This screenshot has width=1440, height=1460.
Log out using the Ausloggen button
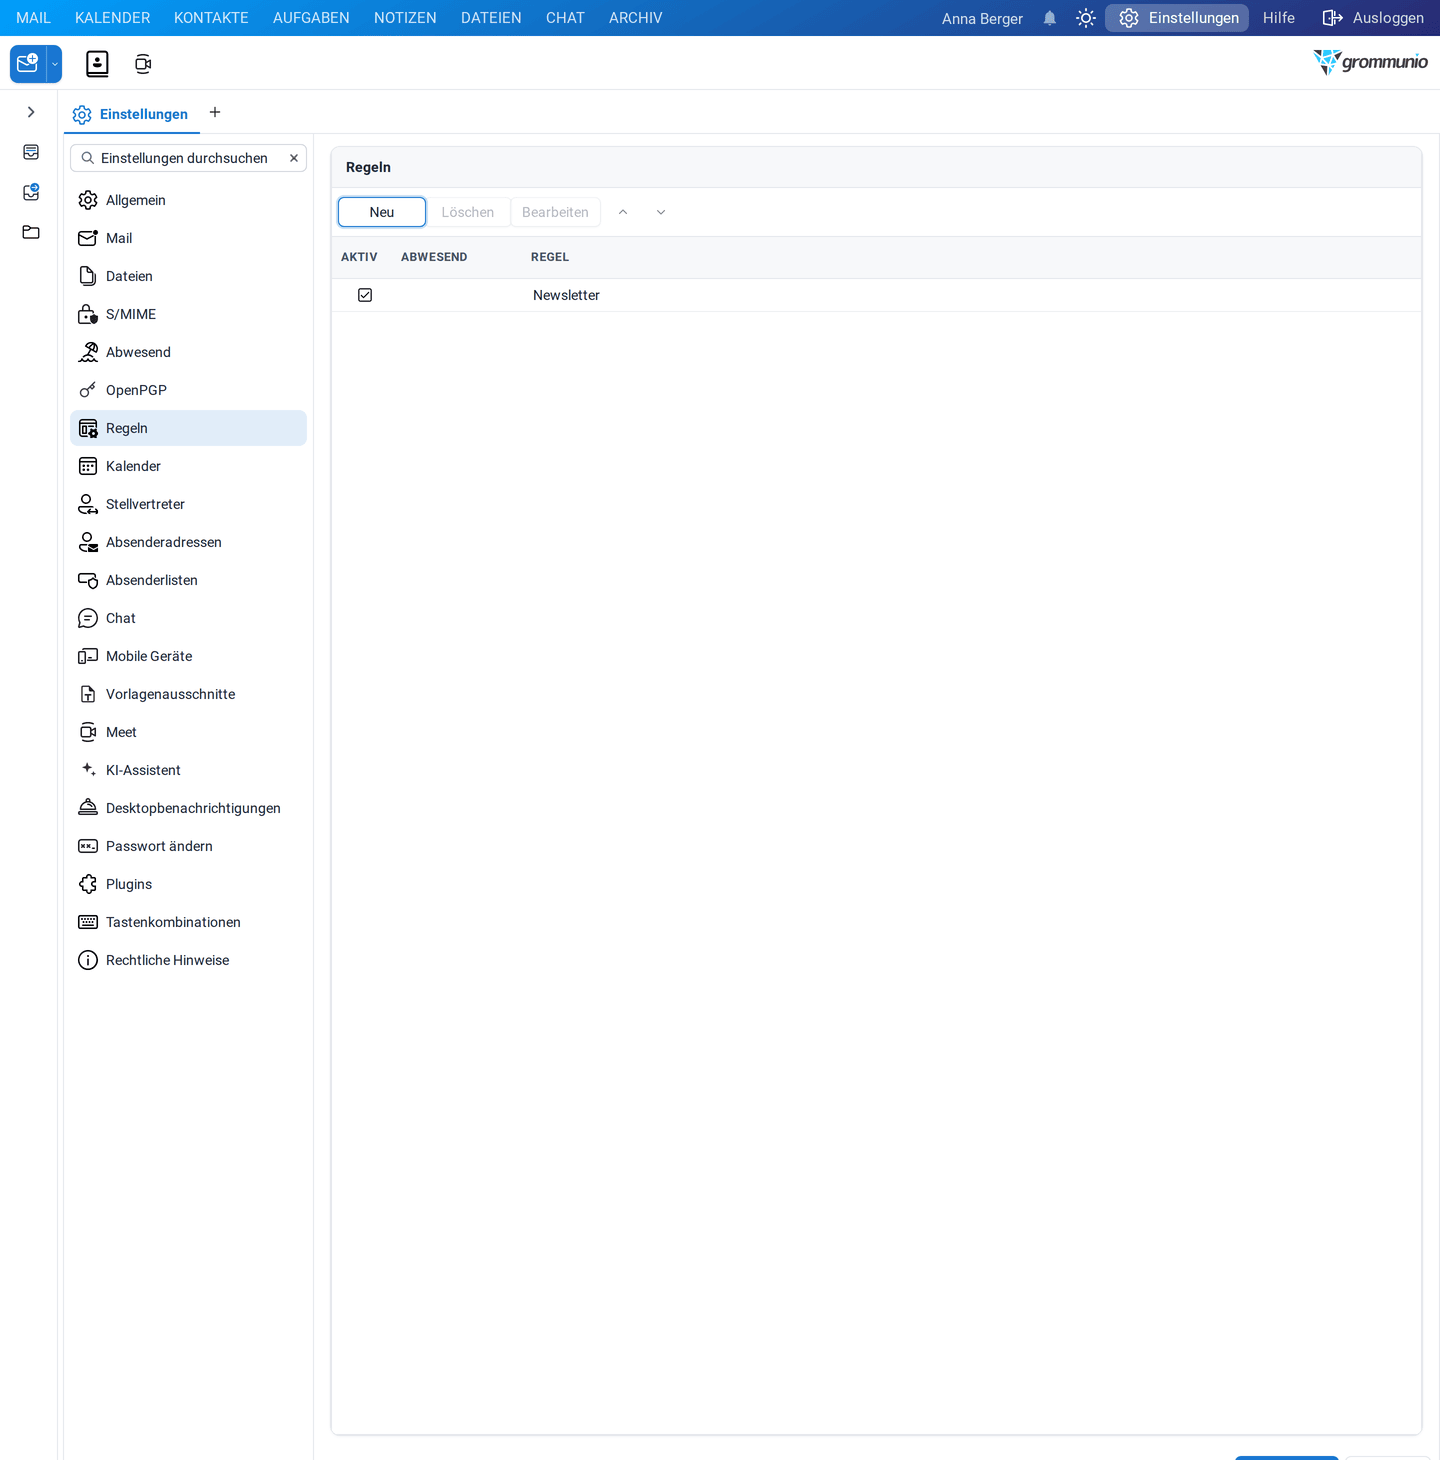[1373, 18]
